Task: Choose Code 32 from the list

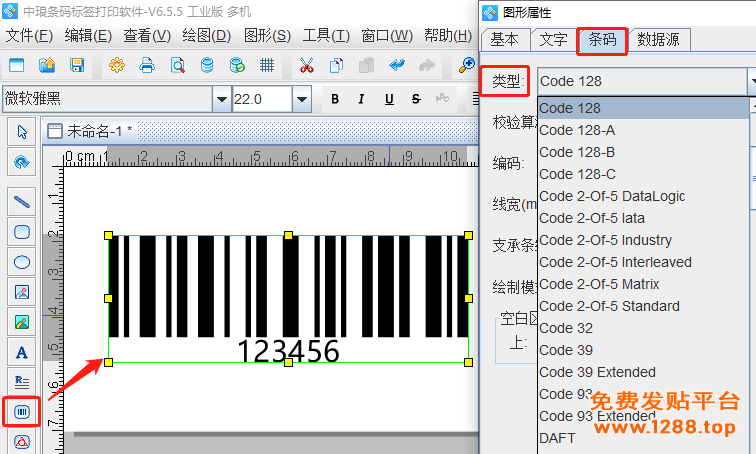Action: tap(644, 328)
